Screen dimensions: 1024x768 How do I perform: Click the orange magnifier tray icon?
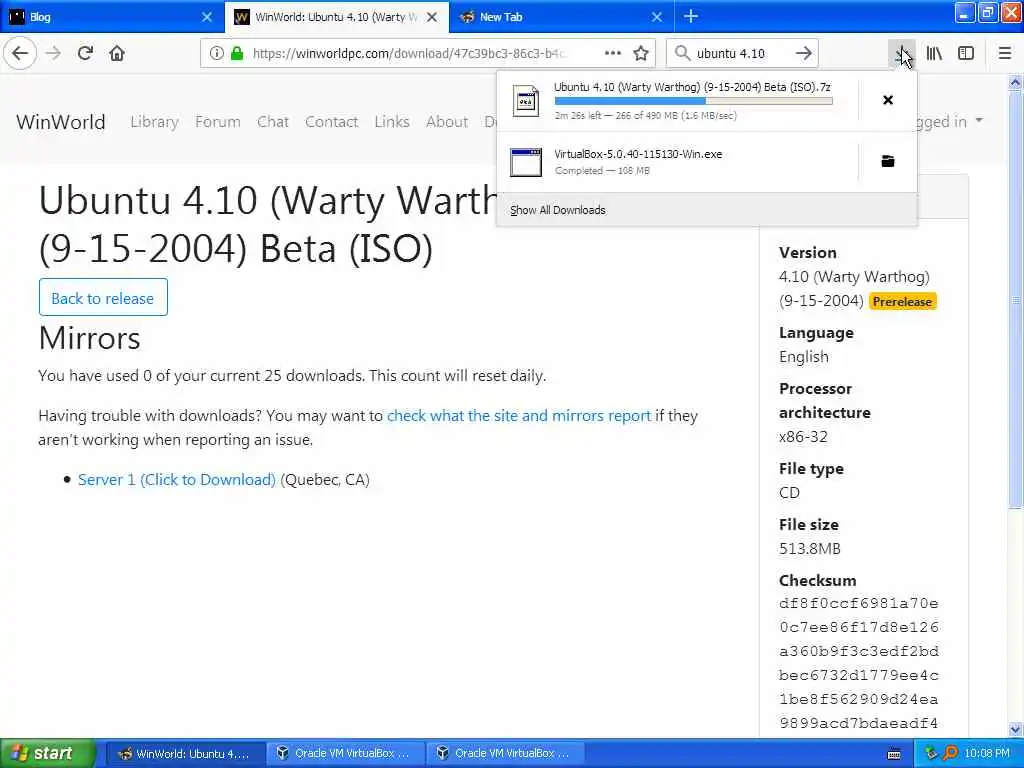coord(950,753)
